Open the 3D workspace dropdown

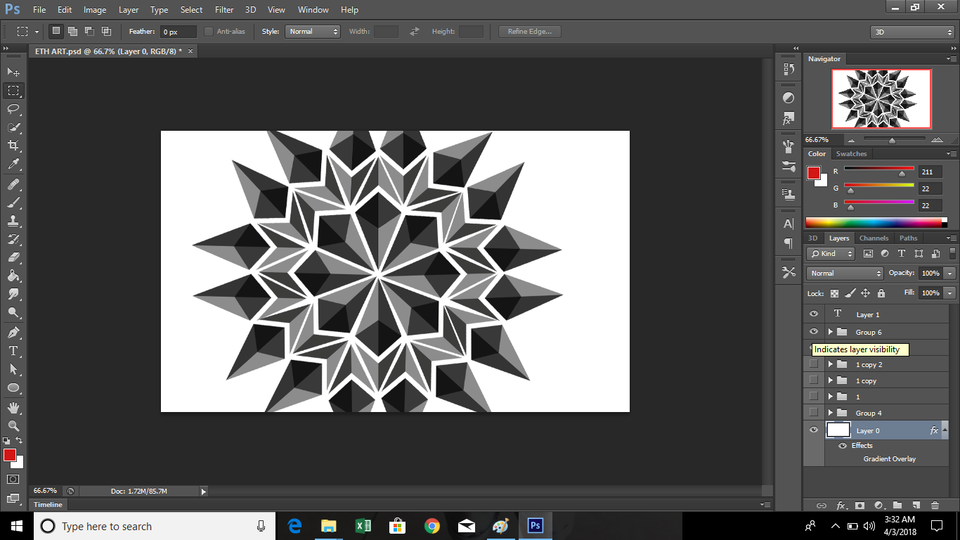coord(910,32)
